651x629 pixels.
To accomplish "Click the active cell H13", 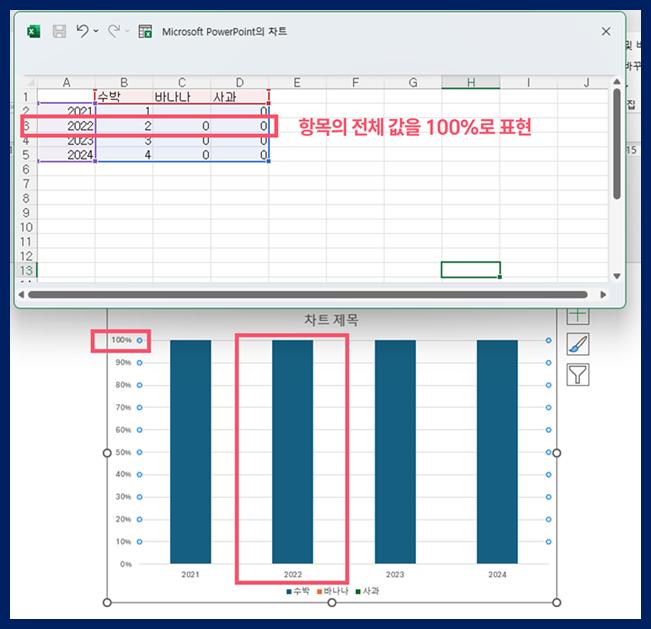I will click(471, 270).
